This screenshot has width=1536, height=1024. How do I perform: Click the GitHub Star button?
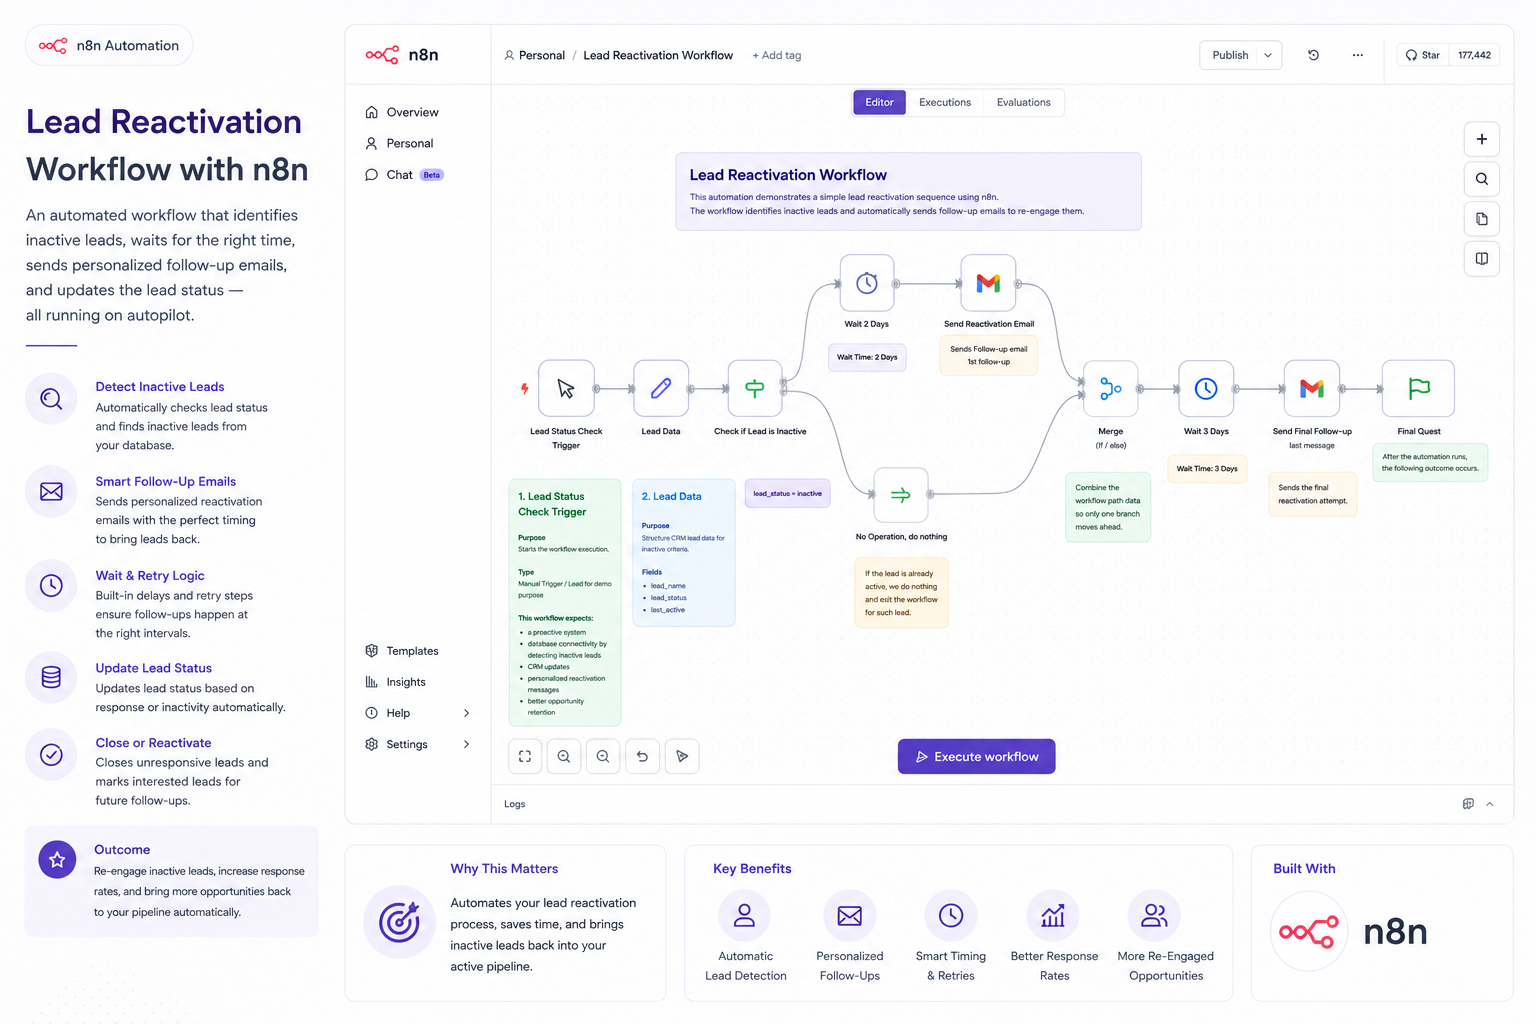coord(1423,55)
